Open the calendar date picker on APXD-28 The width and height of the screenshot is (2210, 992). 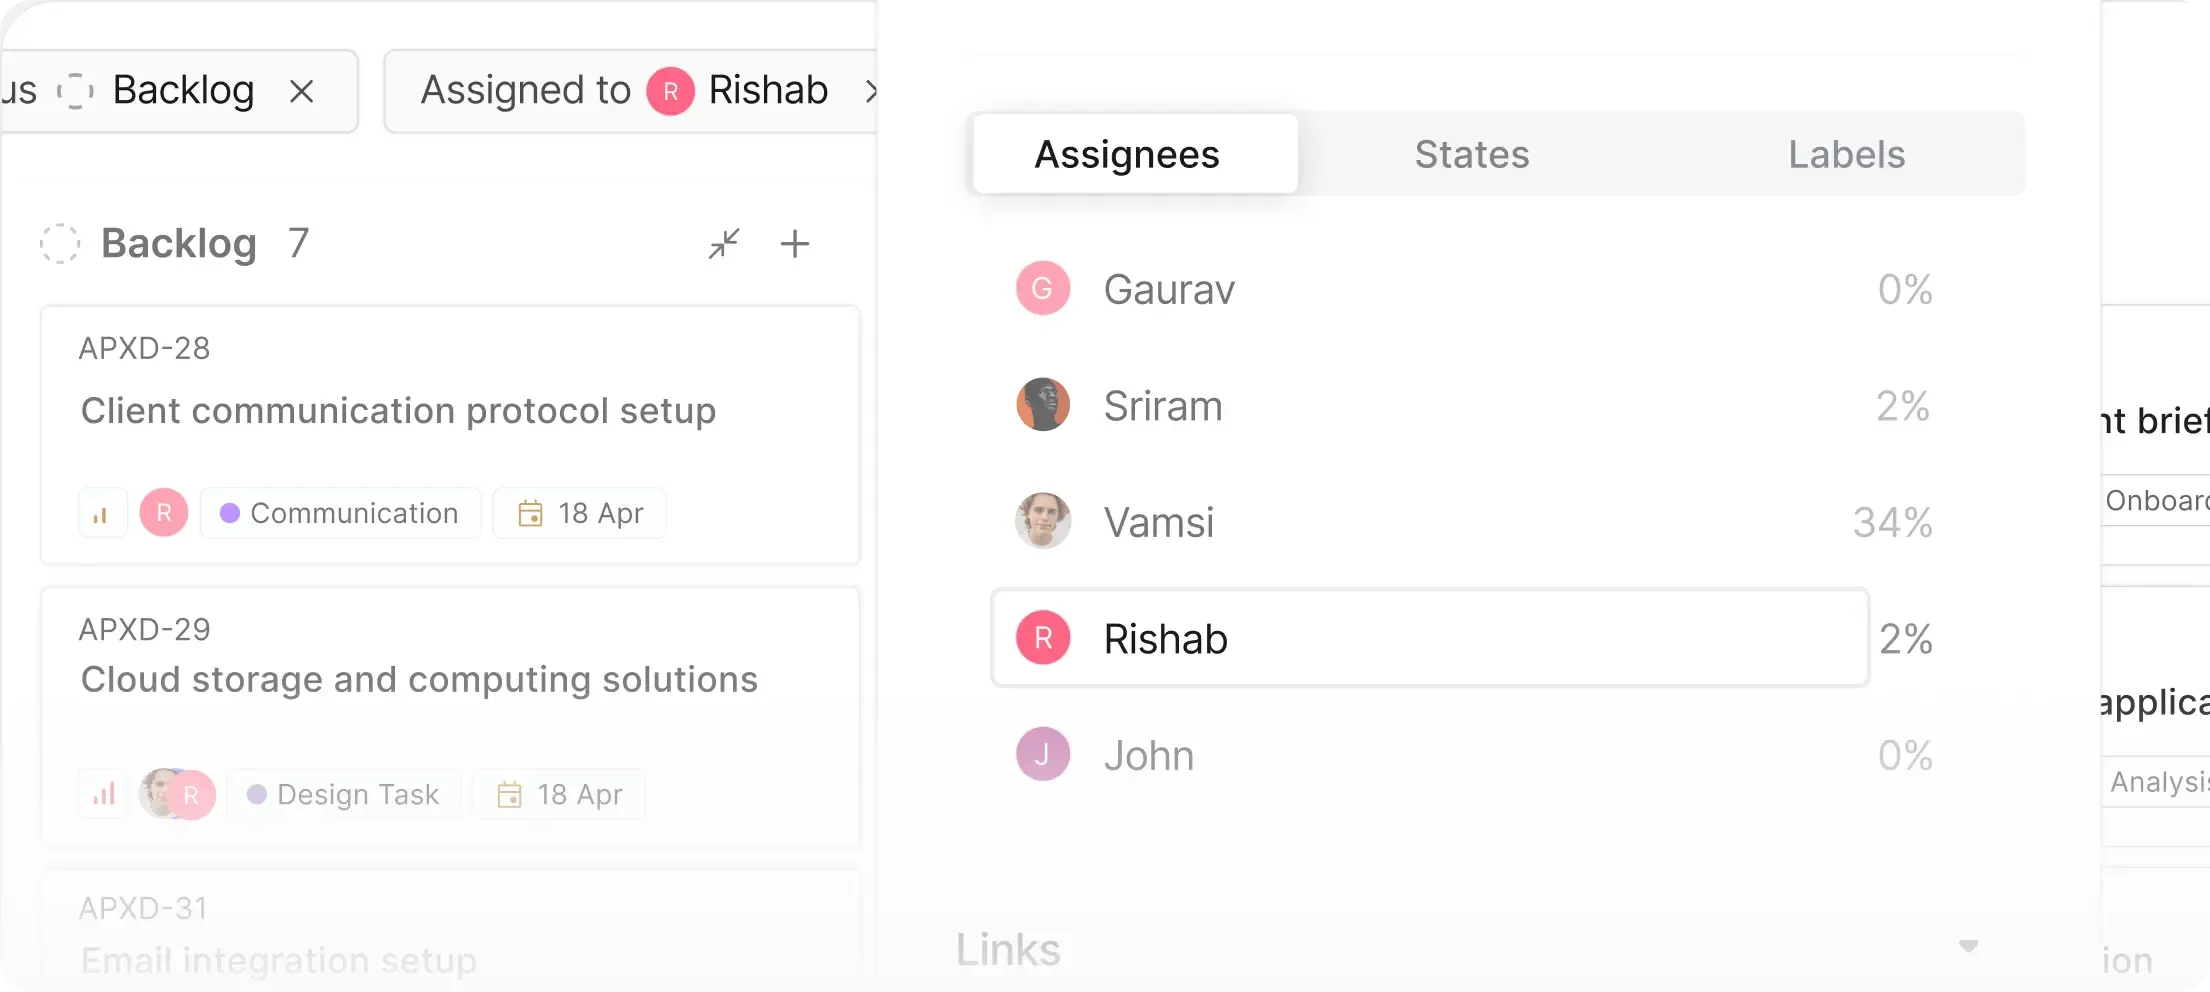(532, 512)
